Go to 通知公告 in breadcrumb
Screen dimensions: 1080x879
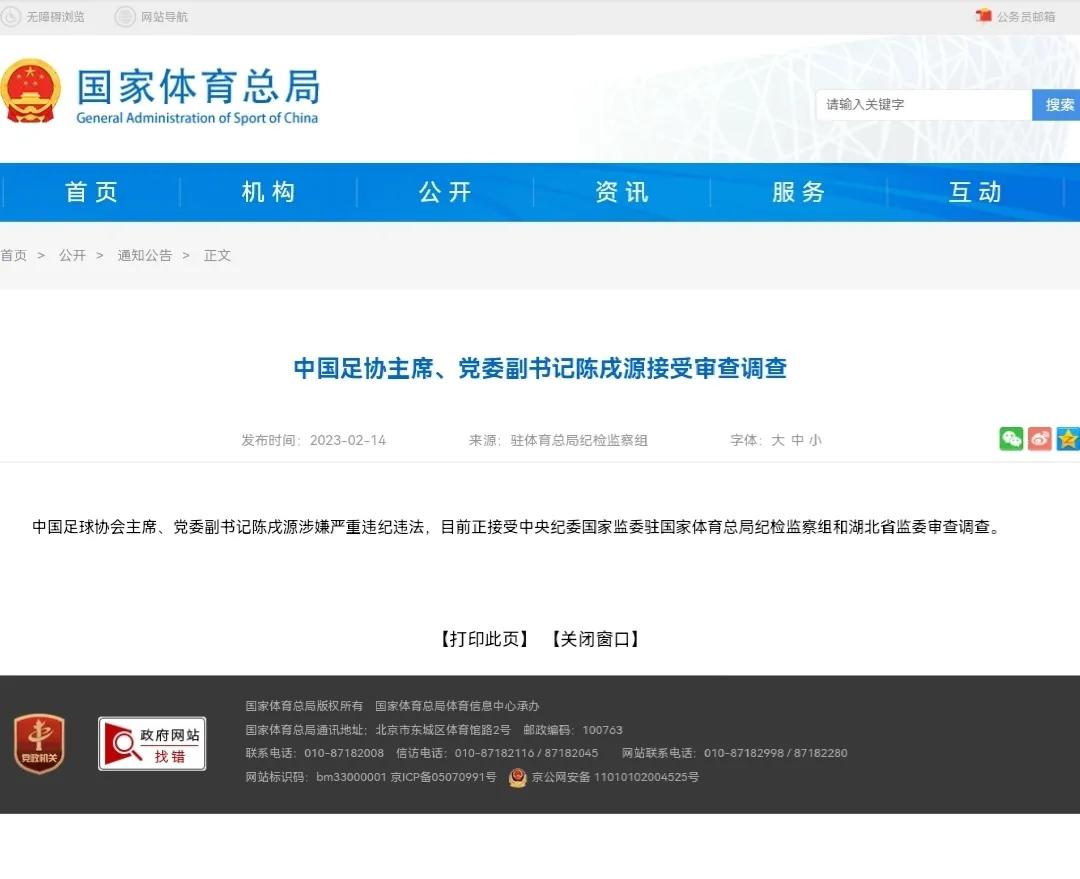point(145,256)
